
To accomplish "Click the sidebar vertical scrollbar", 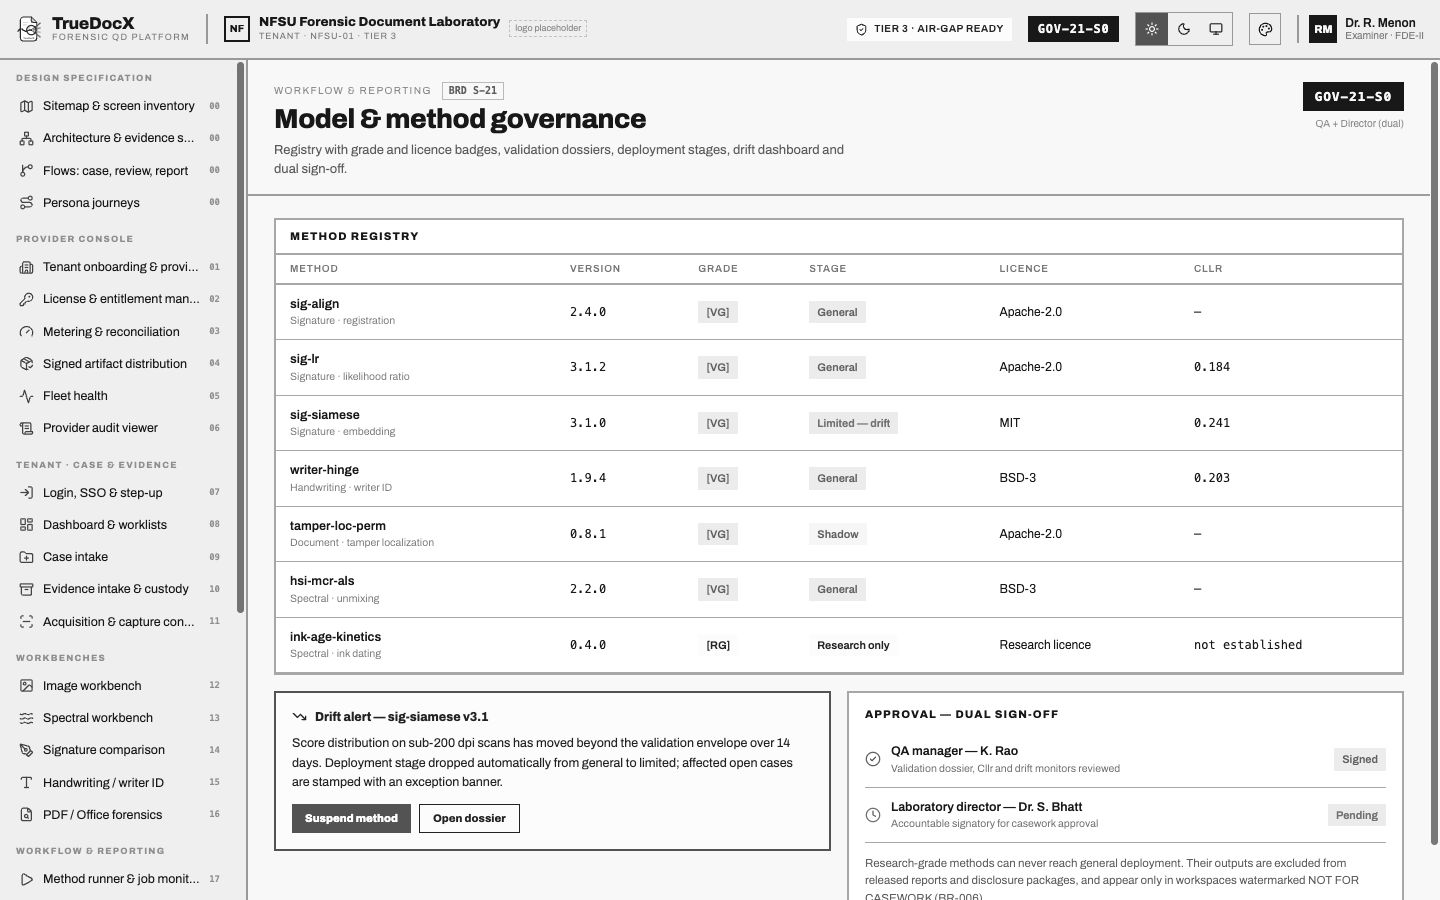I will 240,337.
